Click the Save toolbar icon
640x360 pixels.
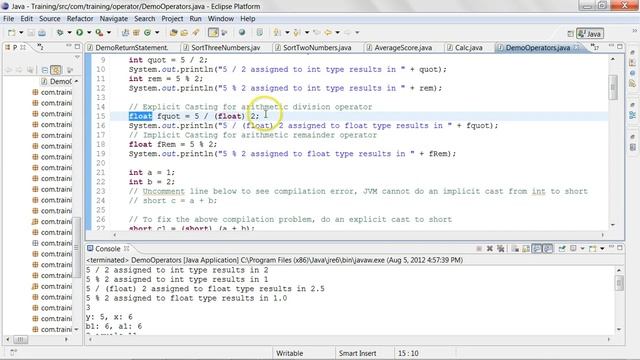pos(31,33)
